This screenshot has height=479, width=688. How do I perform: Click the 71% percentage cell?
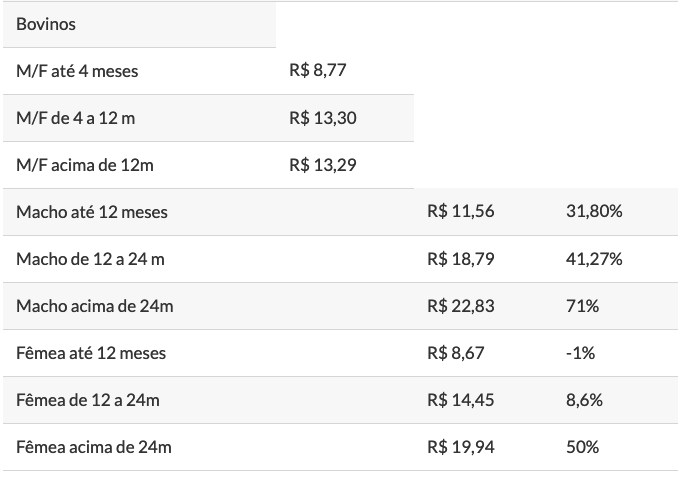tap(582, 306)
